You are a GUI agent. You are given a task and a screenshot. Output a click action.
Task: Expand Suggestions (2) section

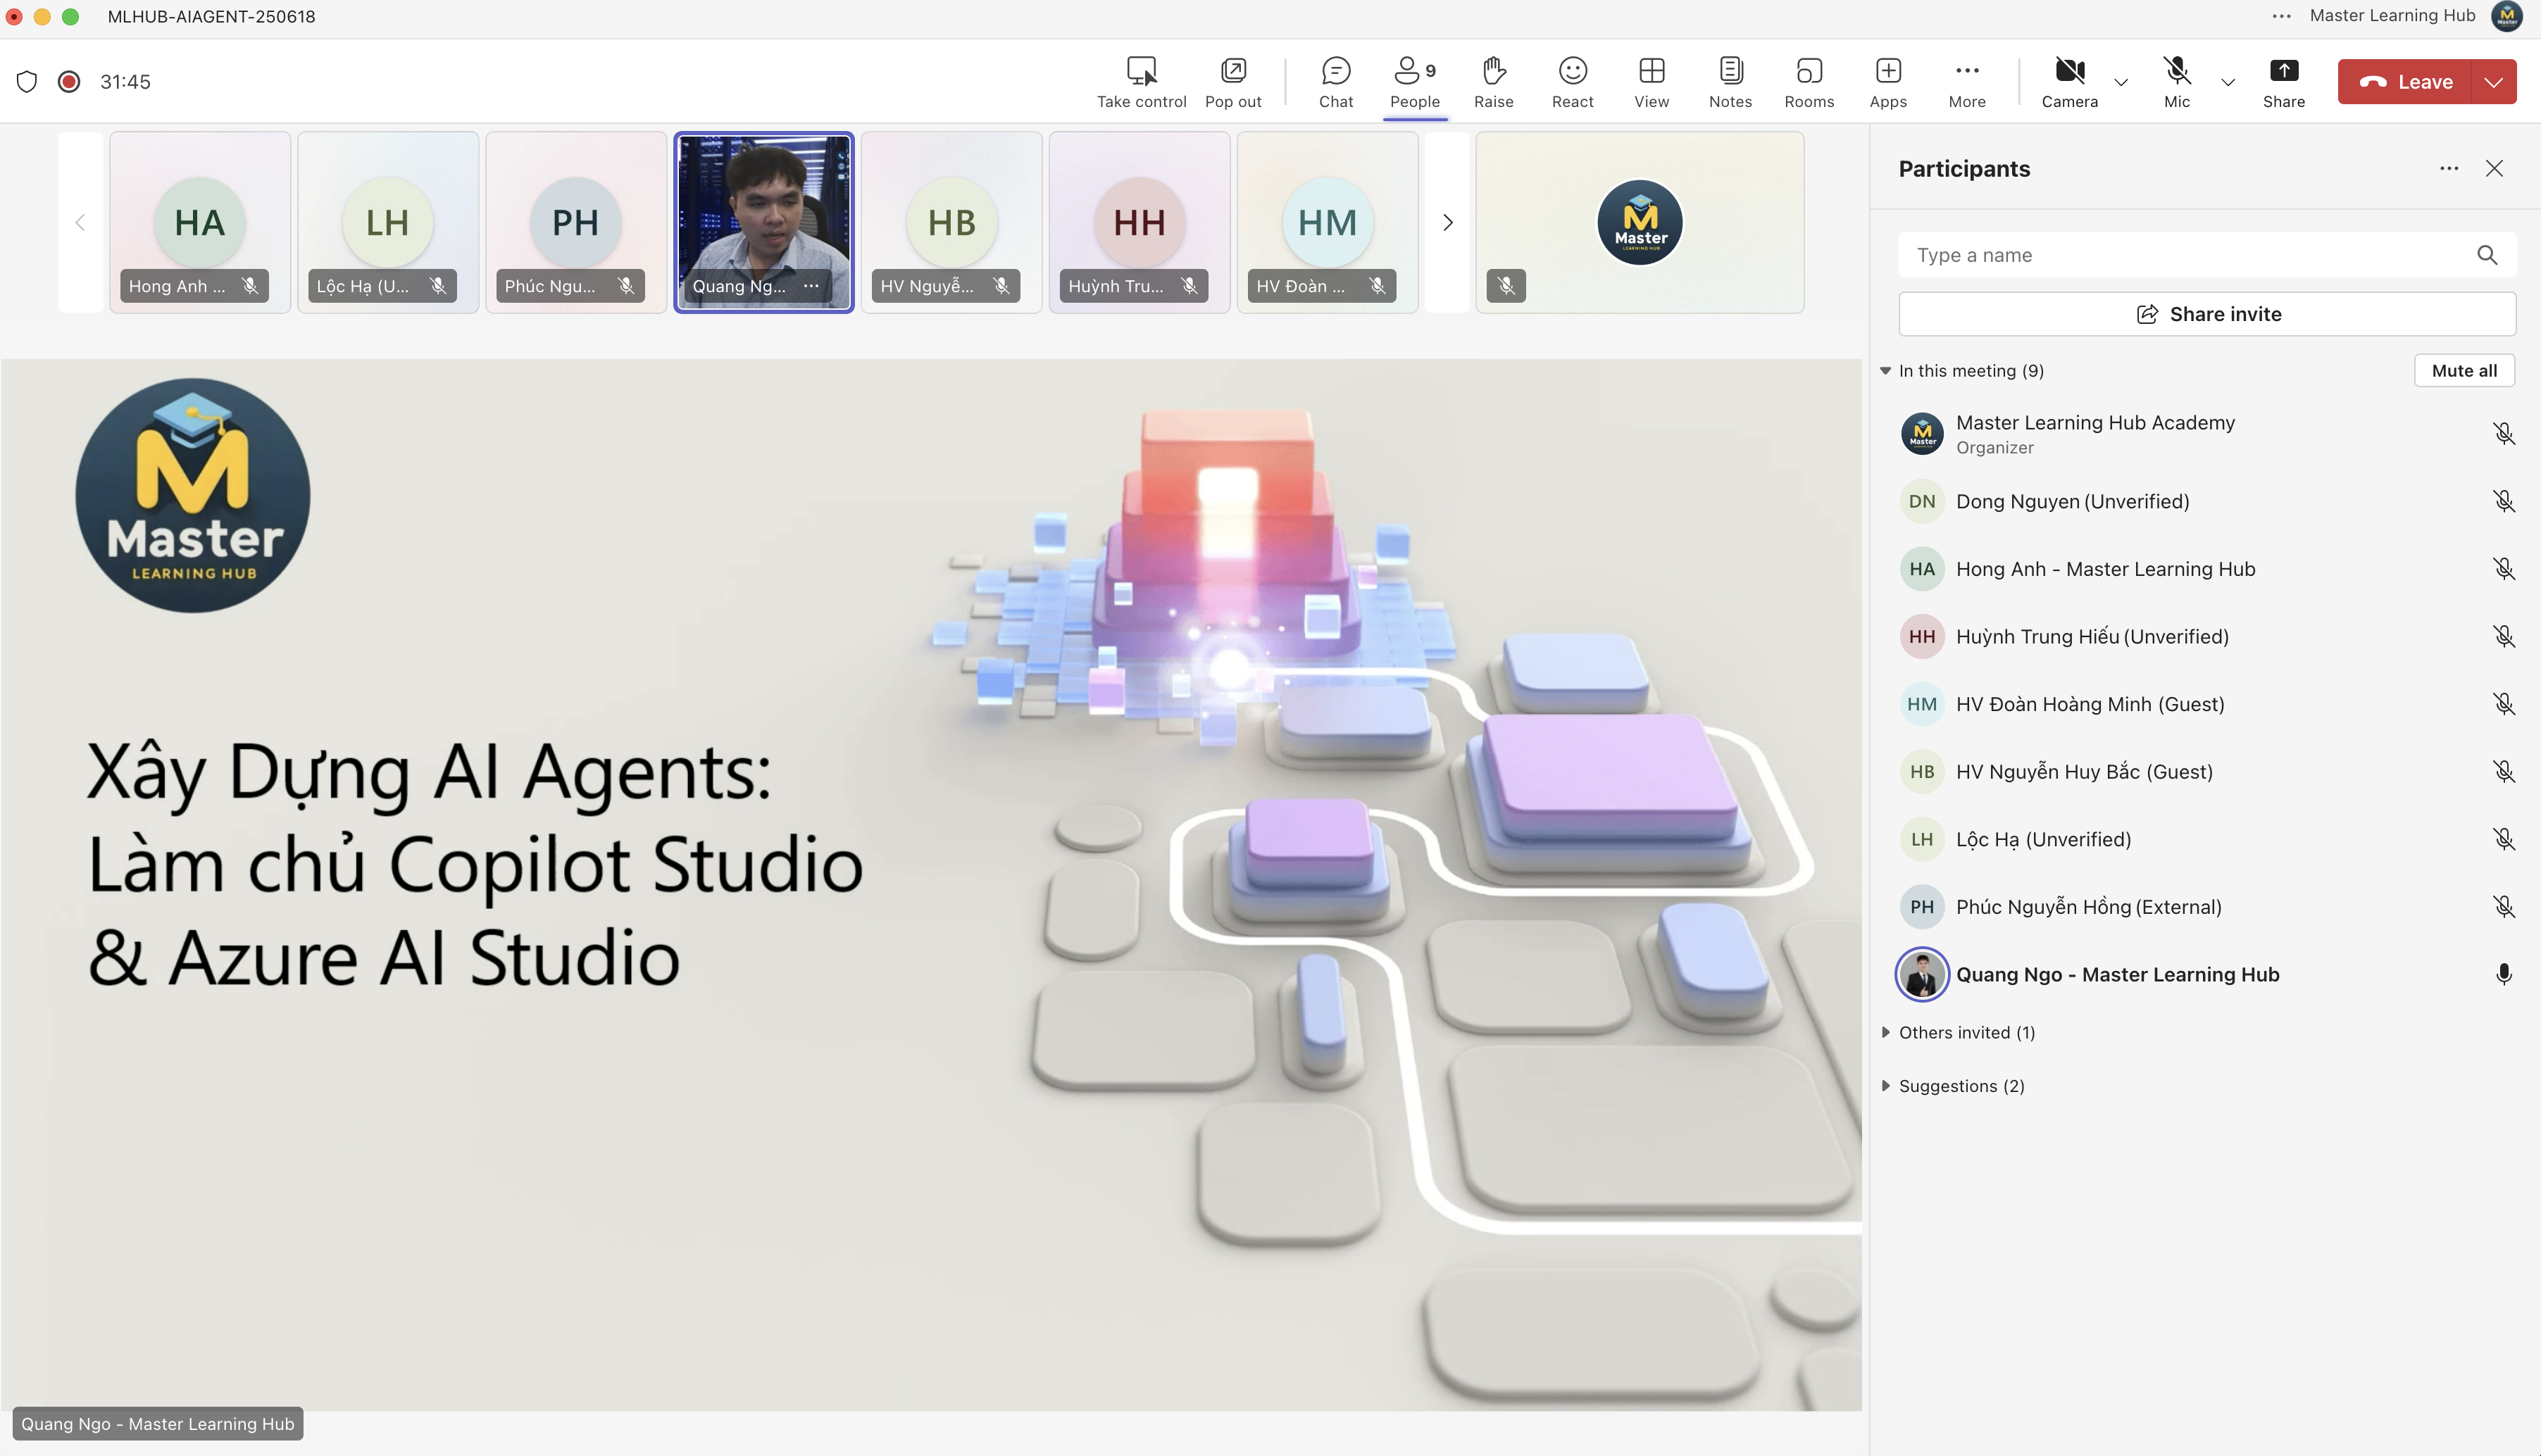click(1885, 1086)
